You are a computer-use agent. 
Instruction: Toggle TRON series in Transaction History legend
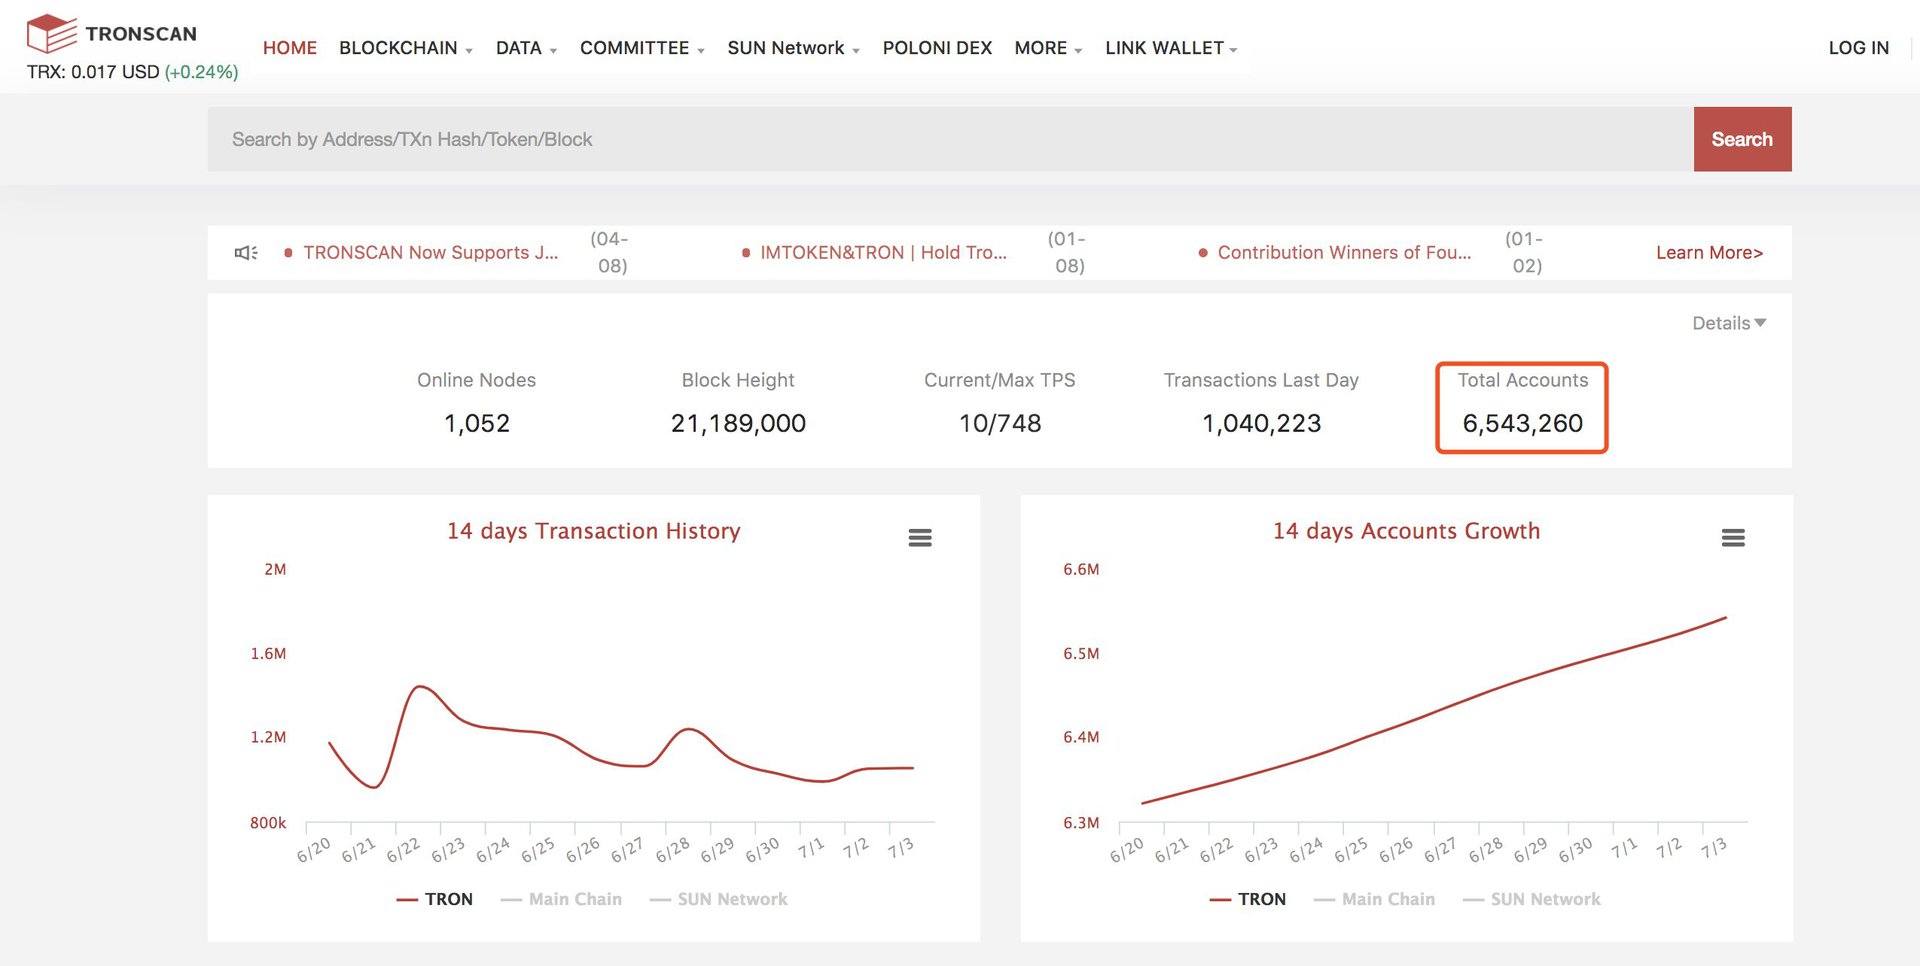pyautogui.click(x=435, y=899)
